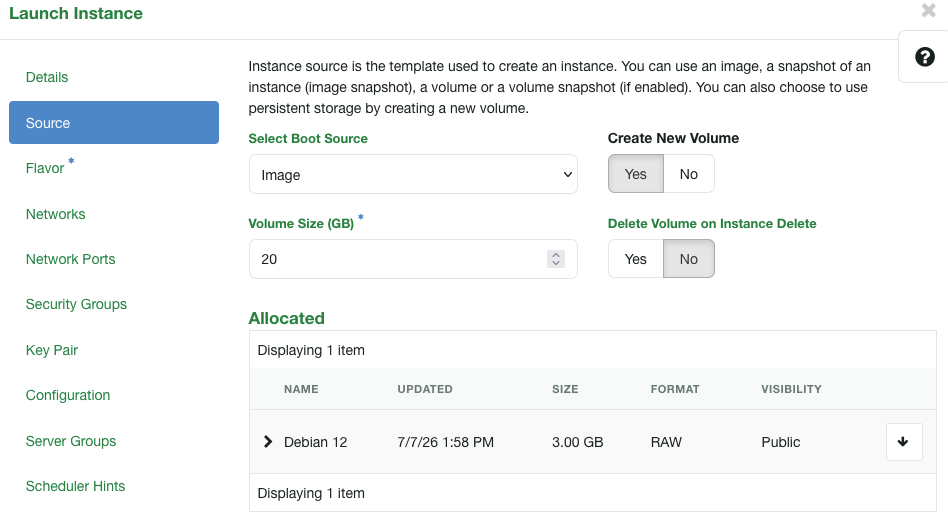This screenshot has height=523, width=948.
Task: Open the Key Pair step
Action: [51, 350]
